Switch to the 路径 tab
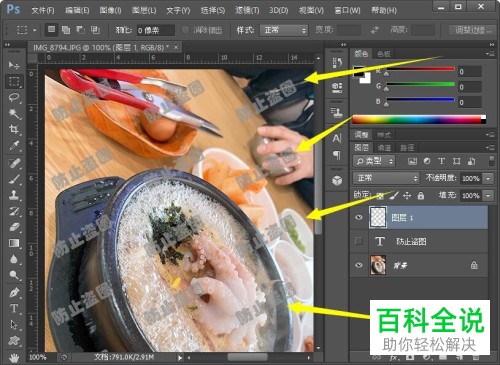Screen dimensions: 500x365 pos(407,148)
